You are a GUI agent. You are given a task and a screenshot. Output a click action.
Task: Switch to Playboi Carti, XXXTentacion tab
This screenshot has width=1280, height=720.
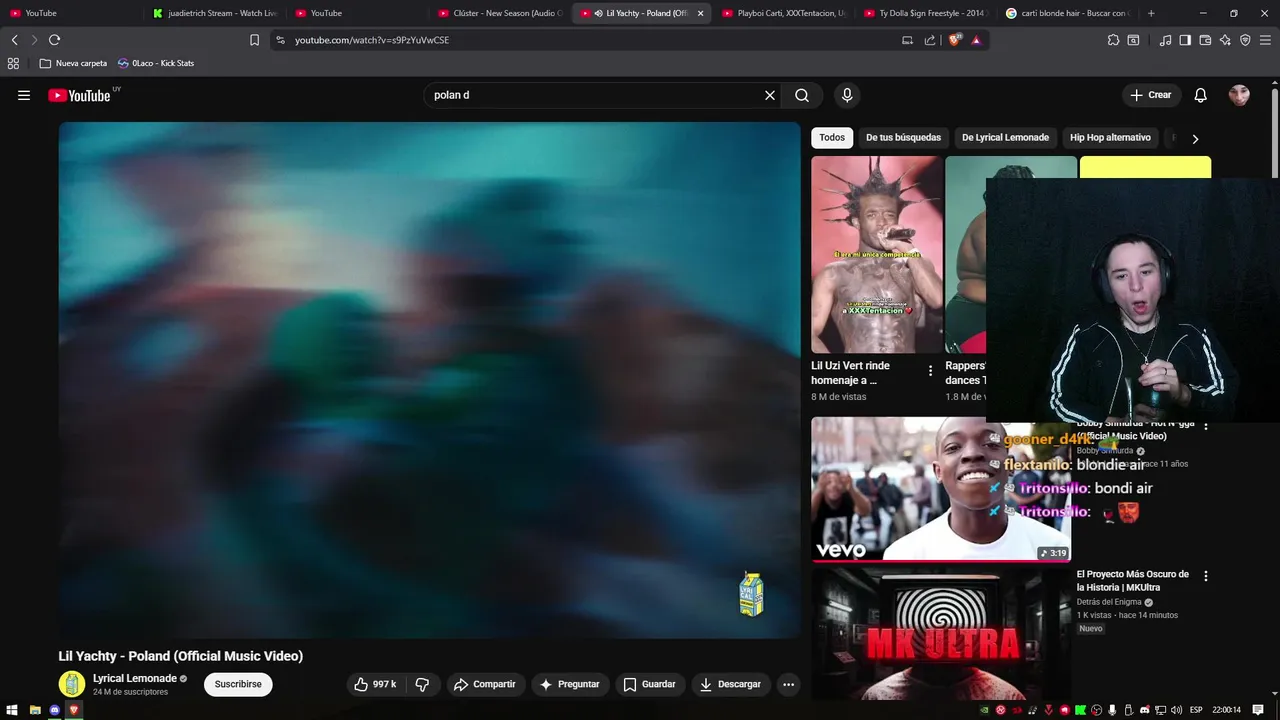[x=784, y=13]
